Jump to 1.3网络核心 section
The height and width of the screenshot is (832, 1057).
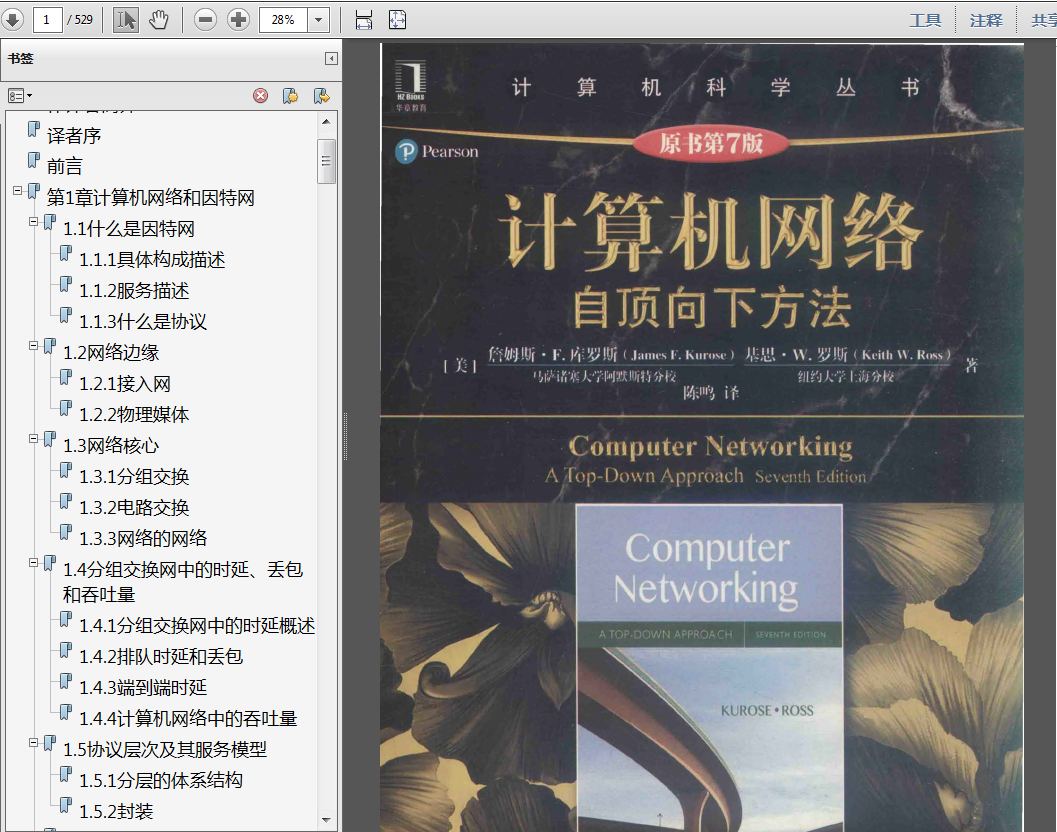click(x=111, y=446)
